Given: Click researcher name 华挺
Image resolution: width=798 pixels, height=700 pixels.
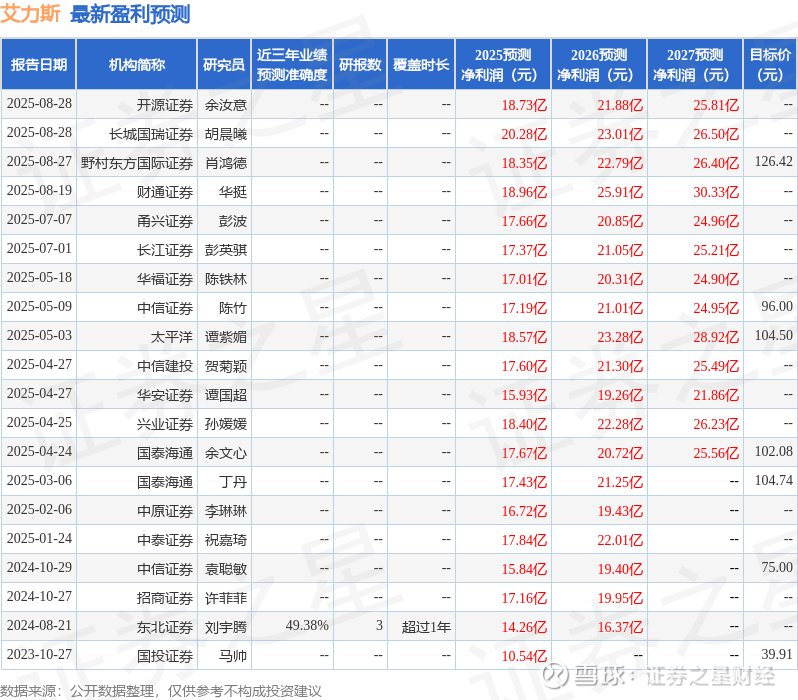Looking at the screenshot, I should (233, 192).
